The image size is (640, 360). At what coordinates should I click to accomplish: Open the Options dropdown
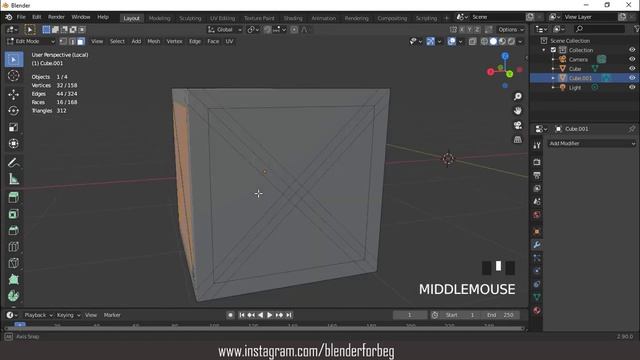click(x=511, y=29)
